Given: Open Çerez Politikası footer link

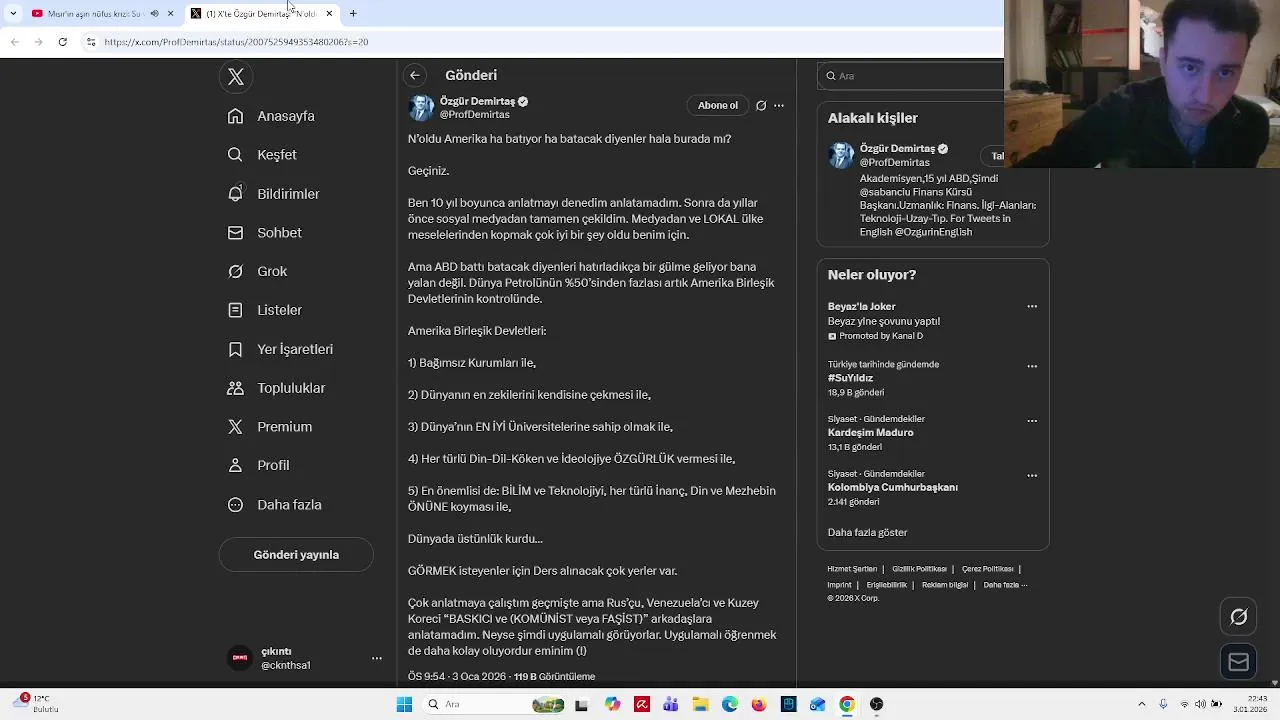Looking at the screenshot, I should click(987, 569).
